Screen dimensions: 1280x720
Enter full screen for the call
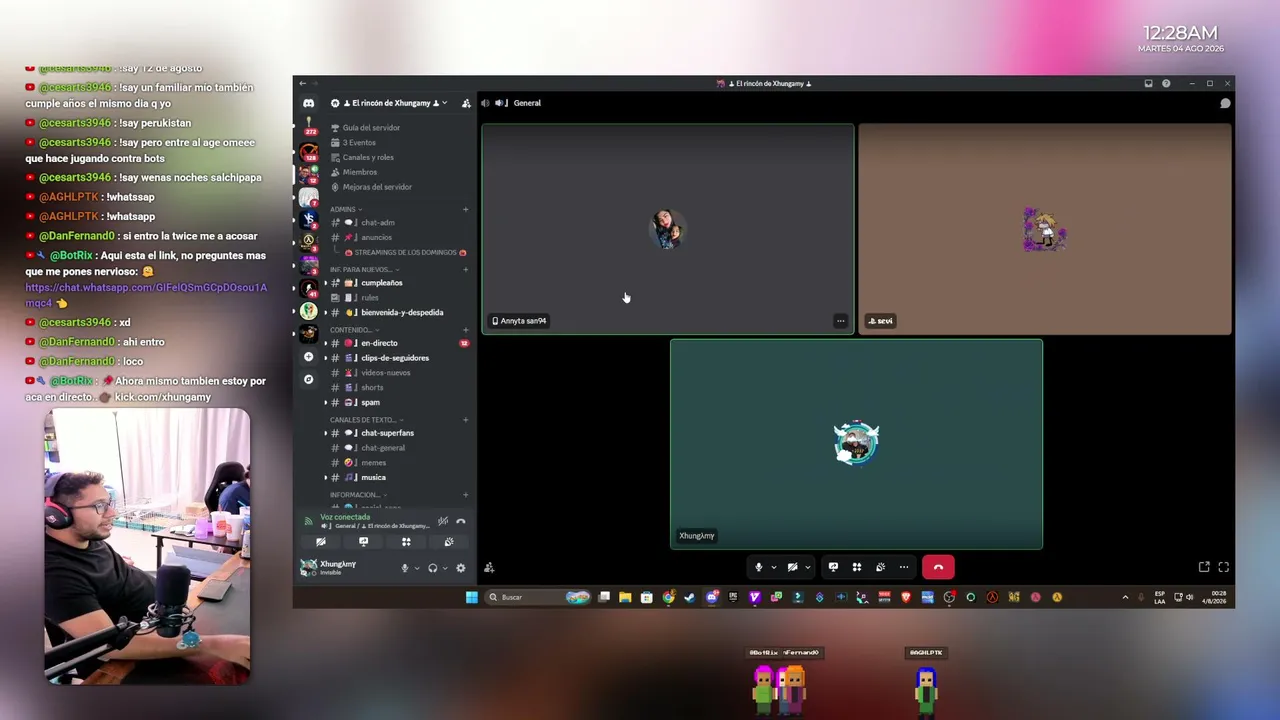pyautogui.click(x=1223, y=567)
